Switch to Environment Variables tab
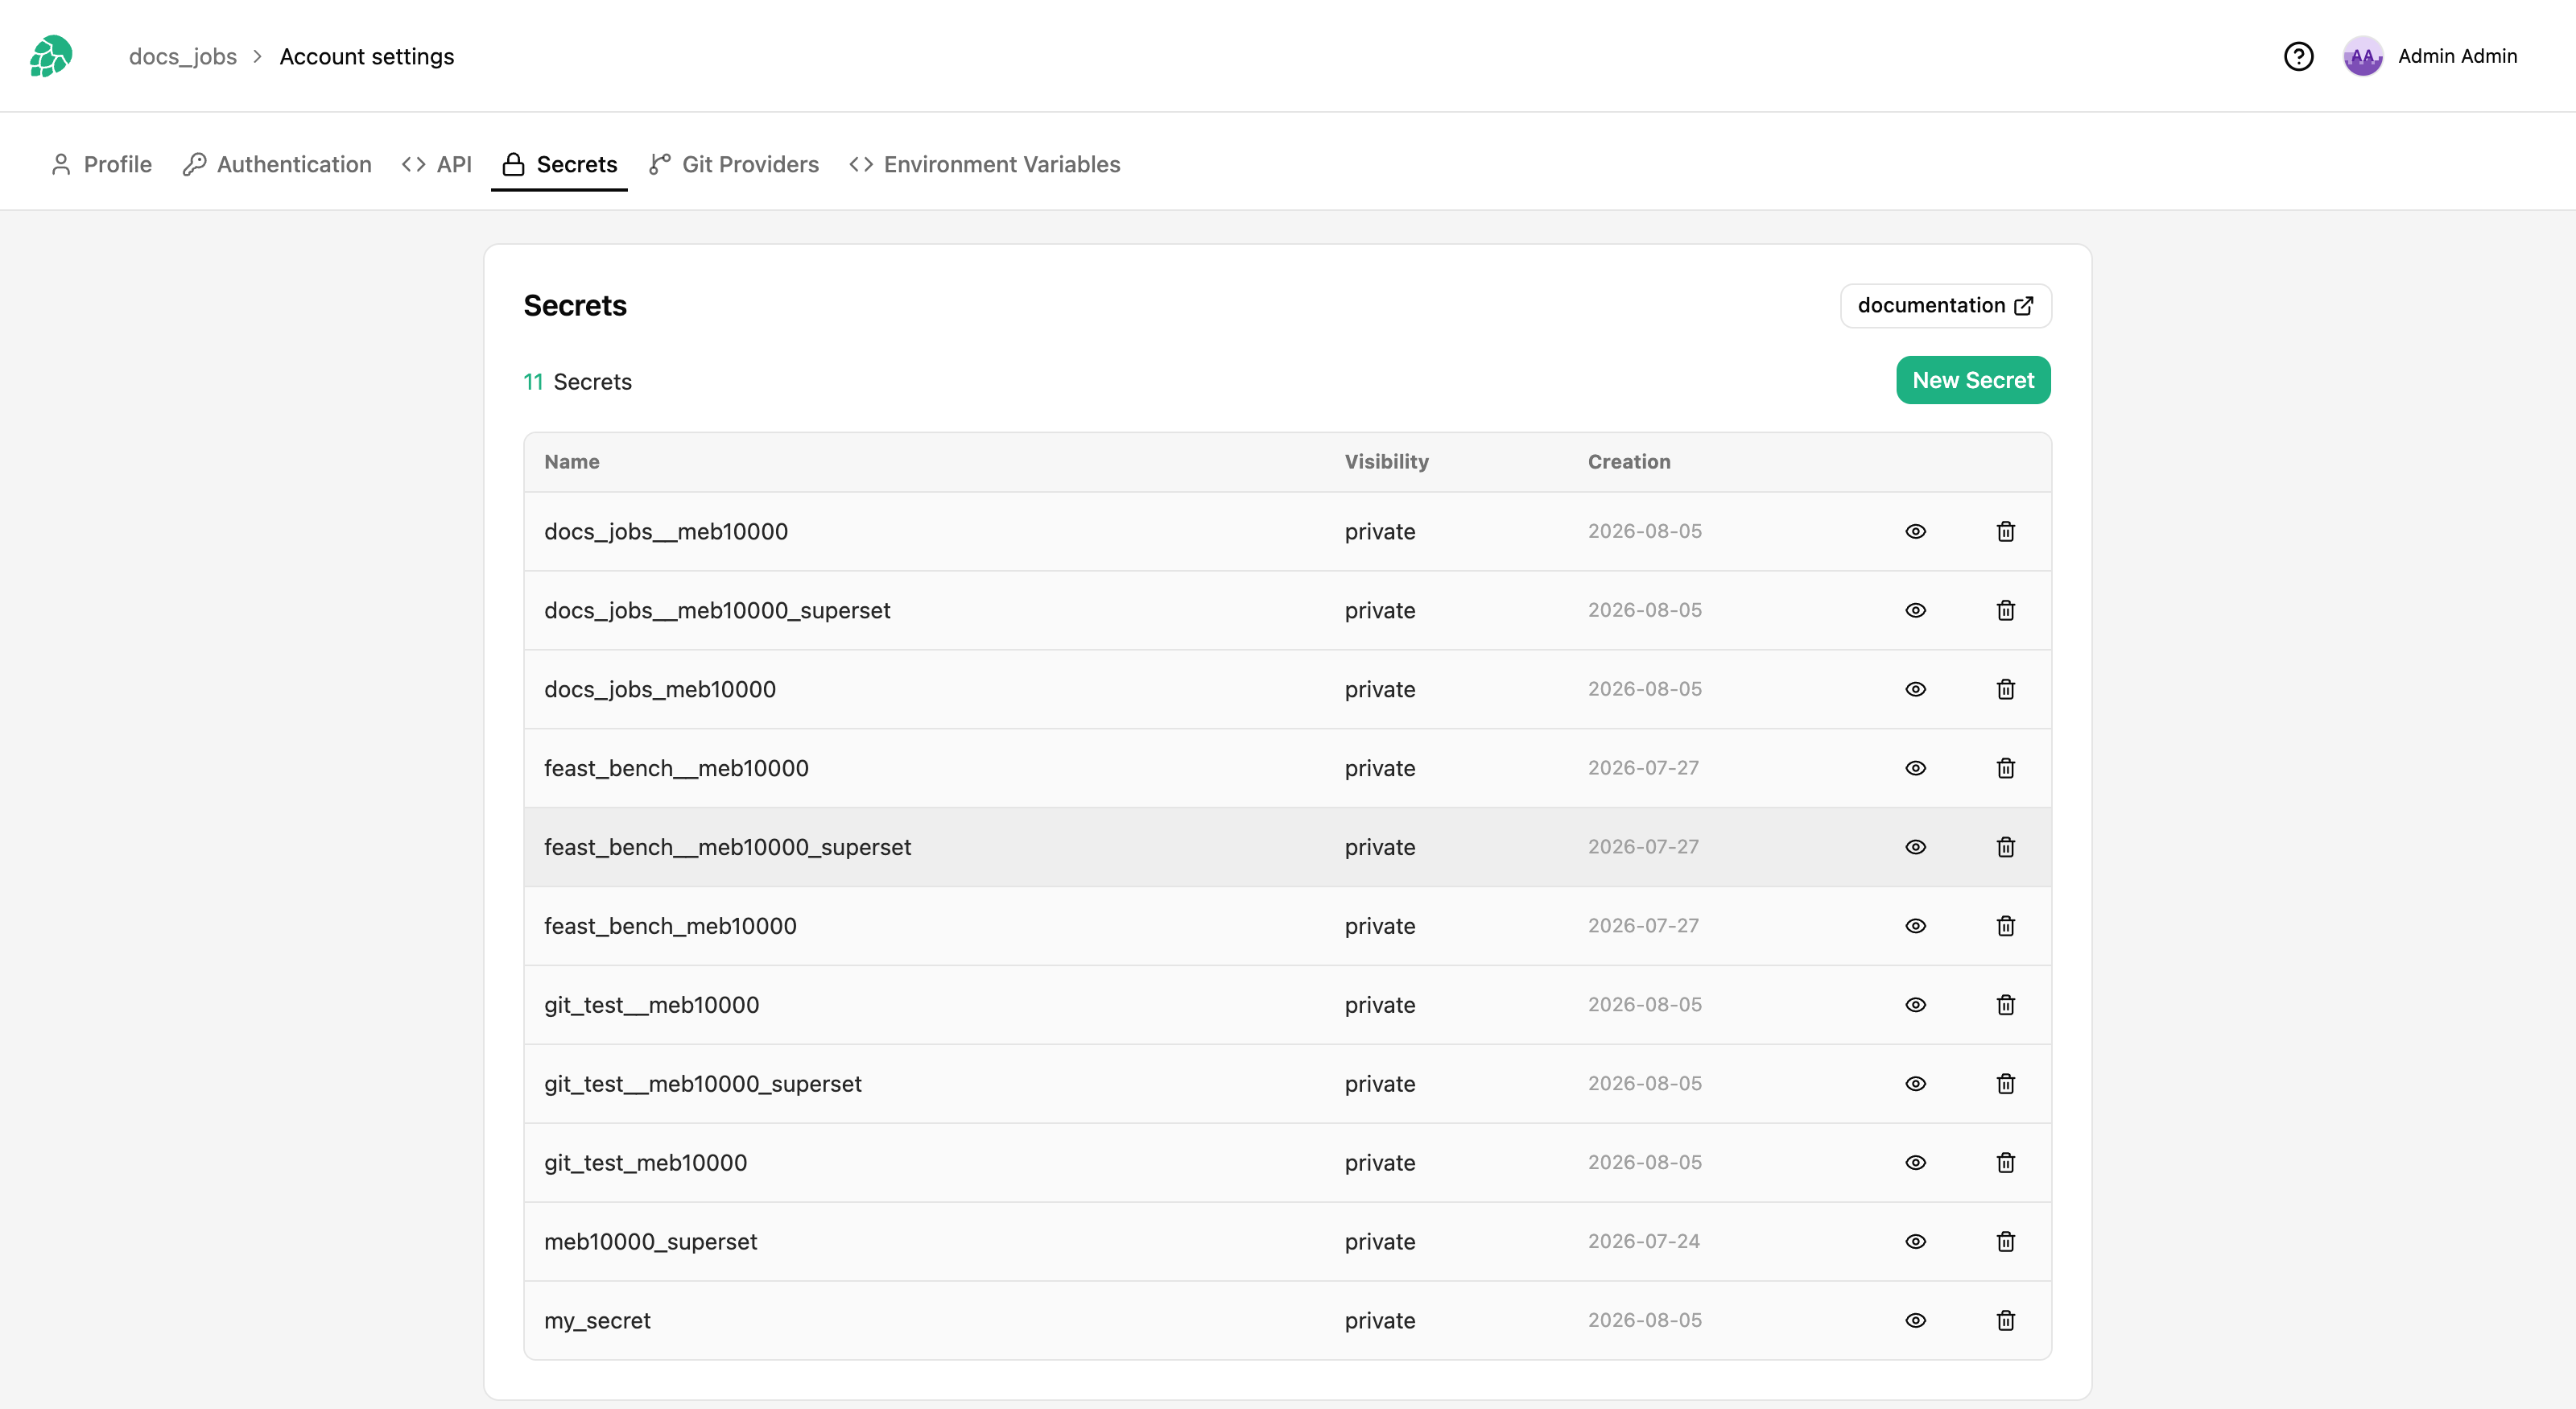This screenshot has height=1409, width=2576. click(985, 164)
